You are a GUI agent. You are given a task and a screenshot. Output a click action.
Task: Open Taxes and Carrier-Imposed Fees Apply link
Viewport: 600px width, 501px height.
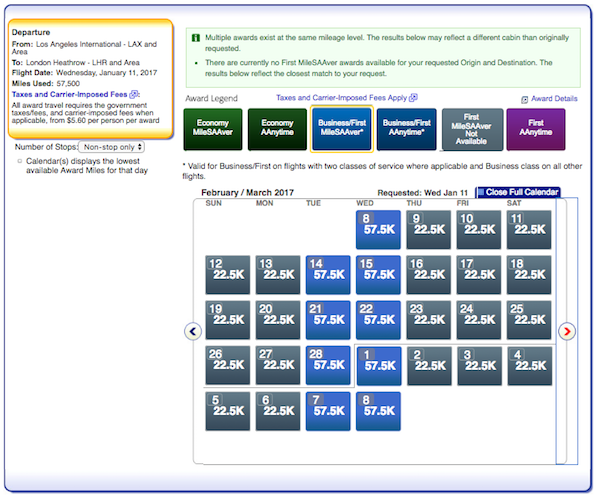(347, 98)
